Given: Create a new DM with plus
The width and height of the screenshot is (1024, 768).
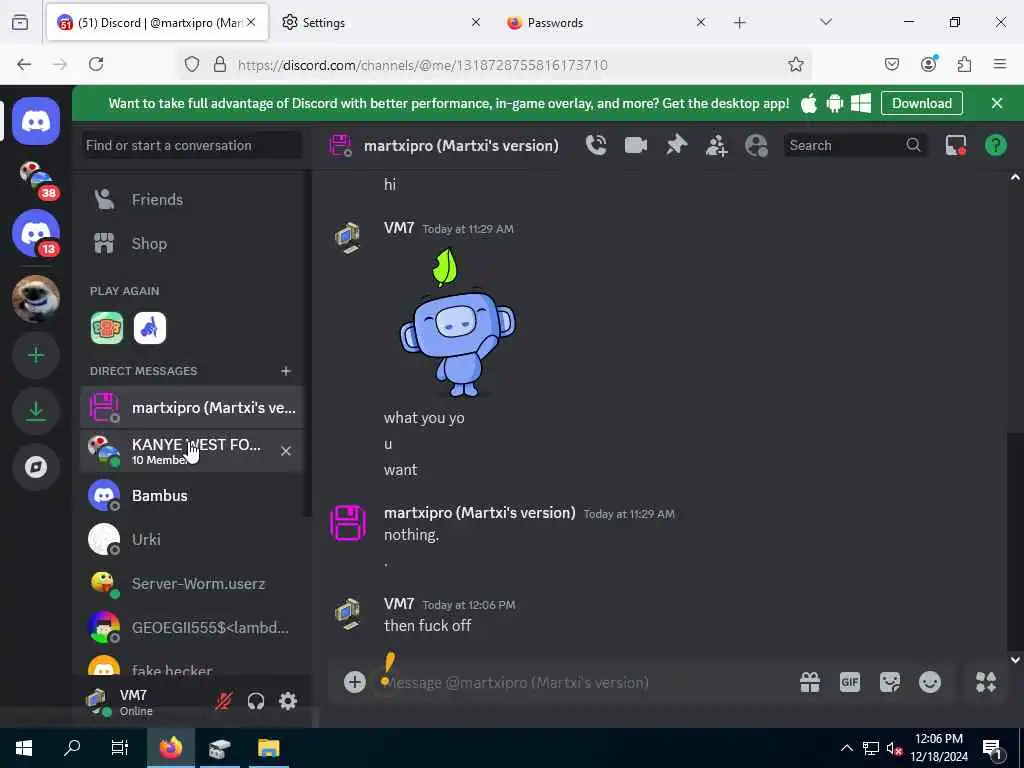Looking at the screenshot, I should 285,371.
